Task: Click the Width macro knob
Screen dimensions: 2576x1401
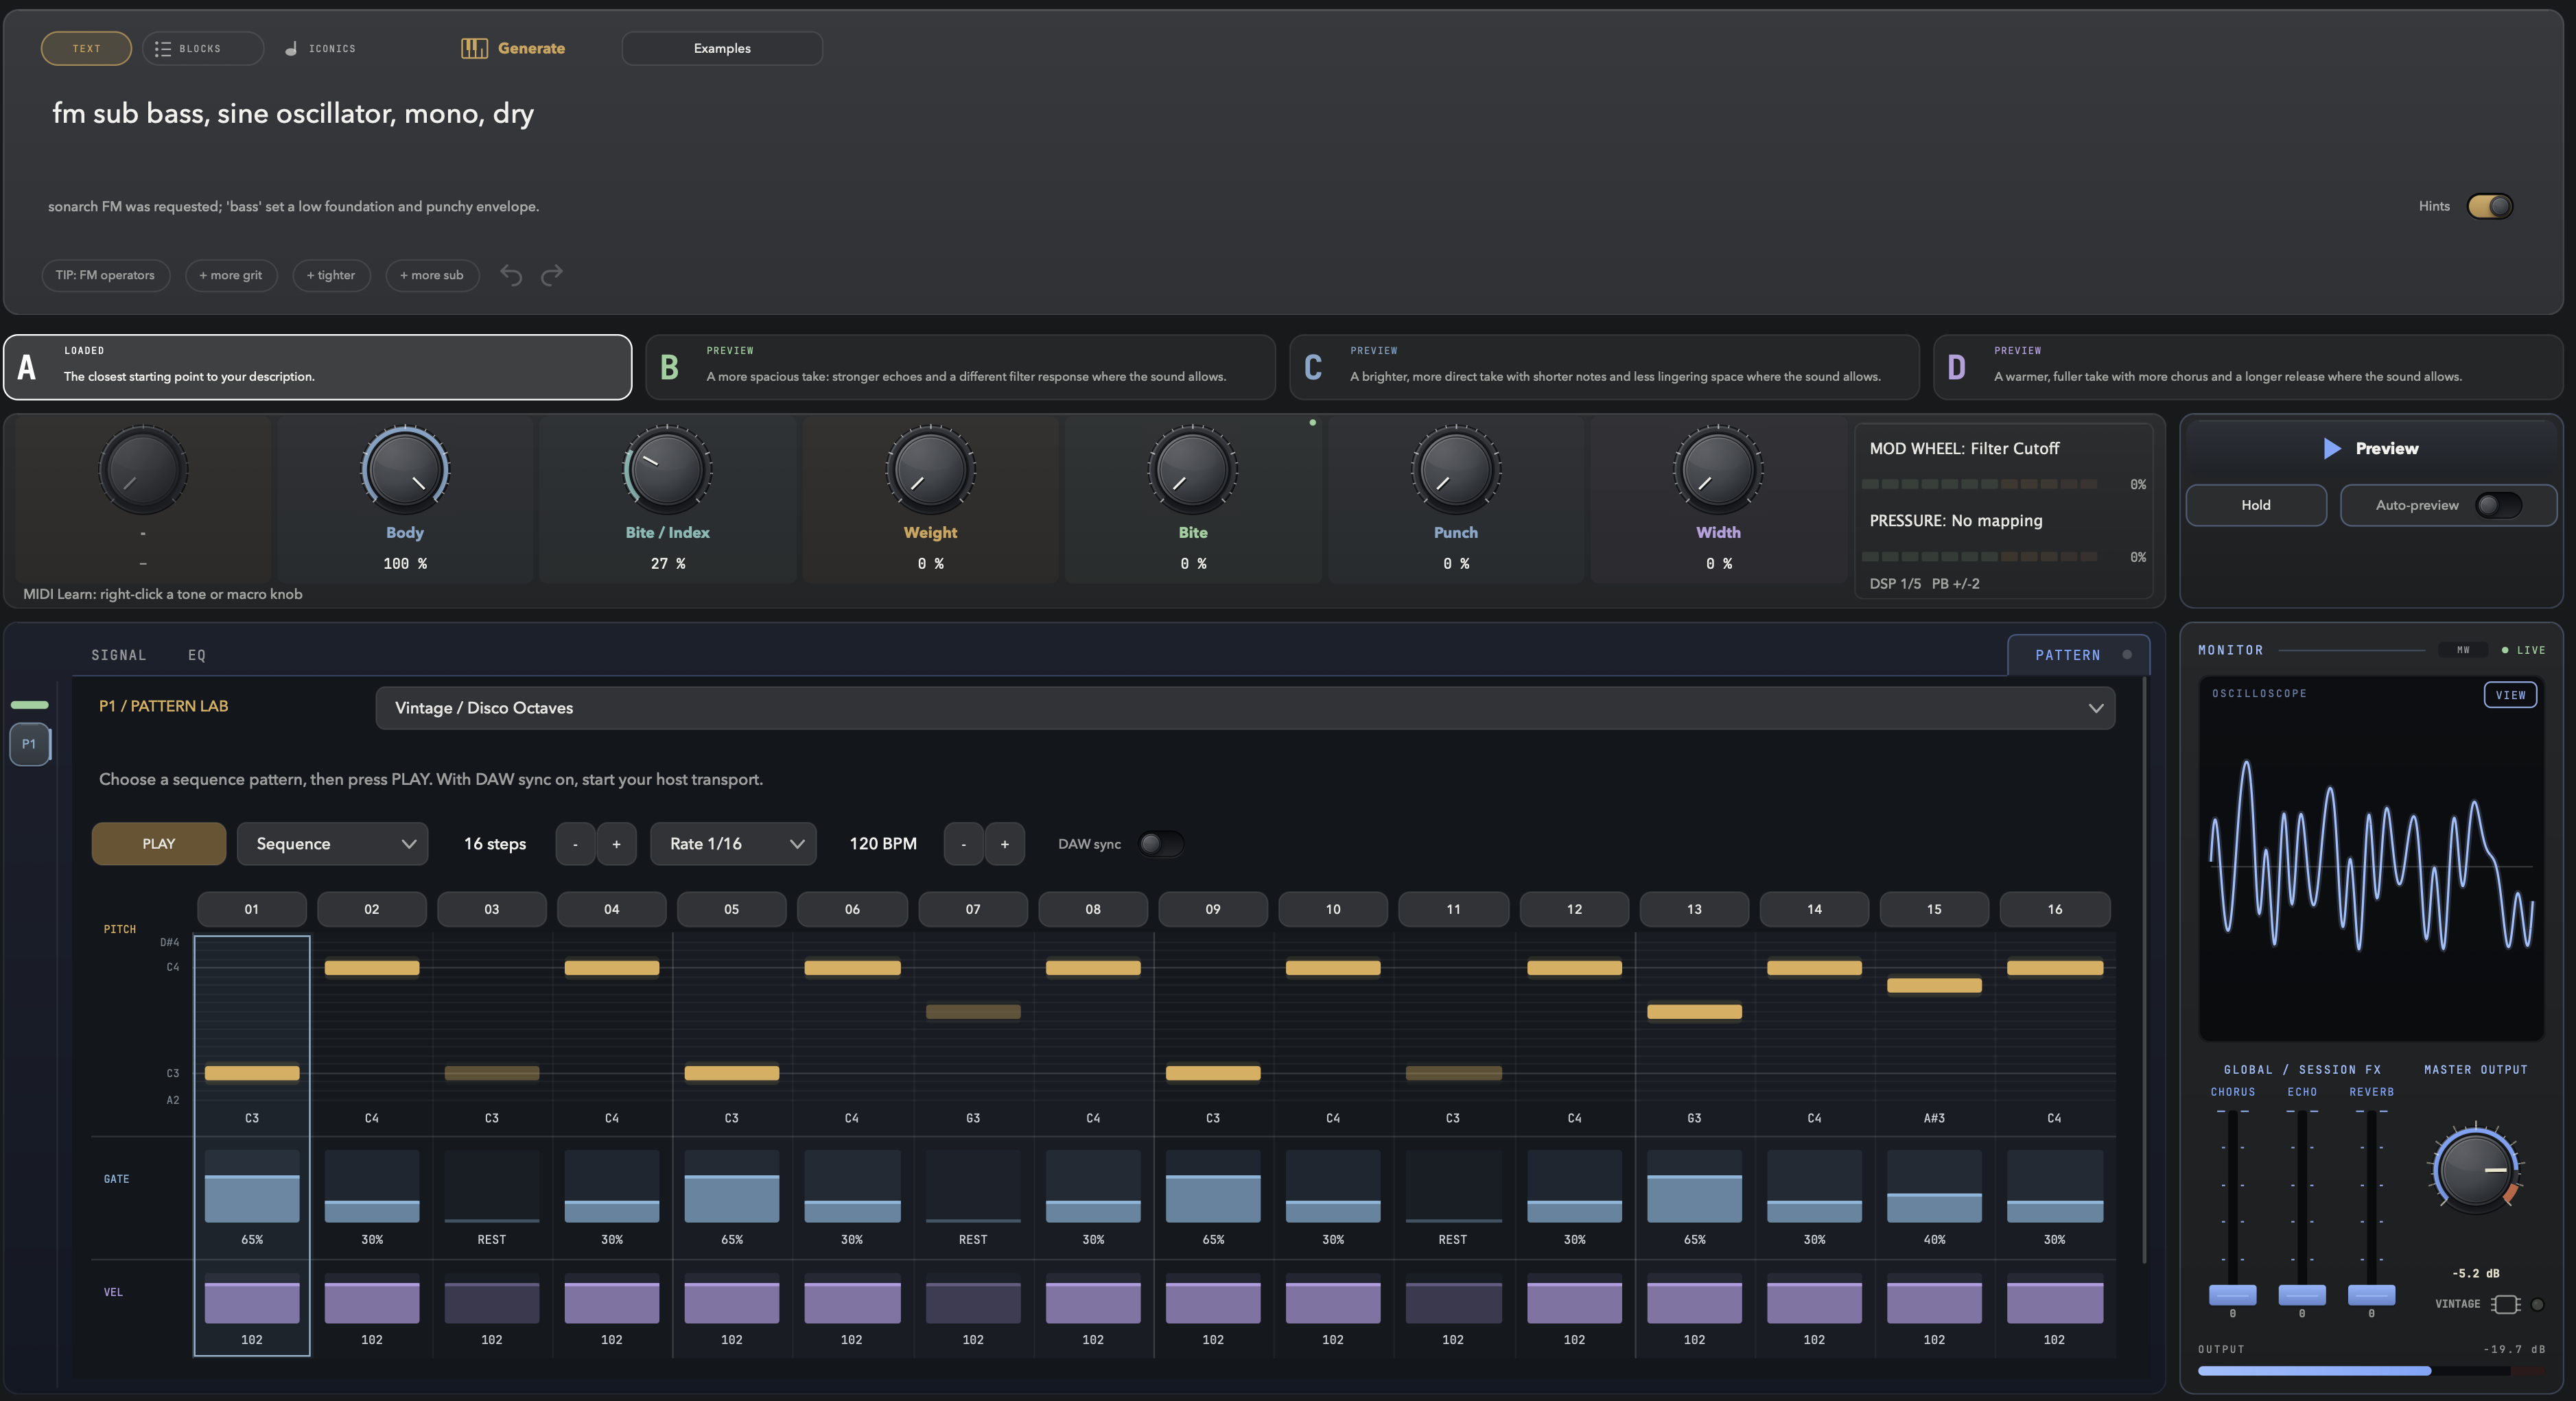Action: (1718, 469)
